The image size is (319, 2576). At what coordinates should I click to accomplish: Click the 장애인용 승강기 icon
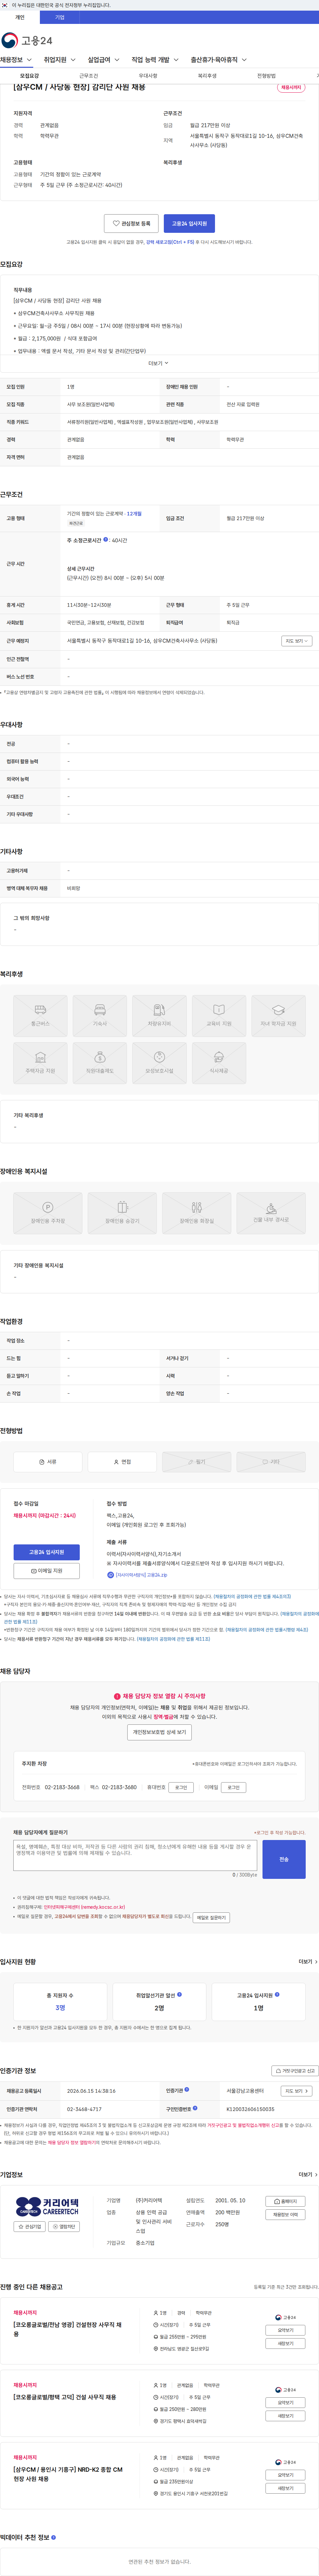pyautogui.click(x=122, y=1213)
